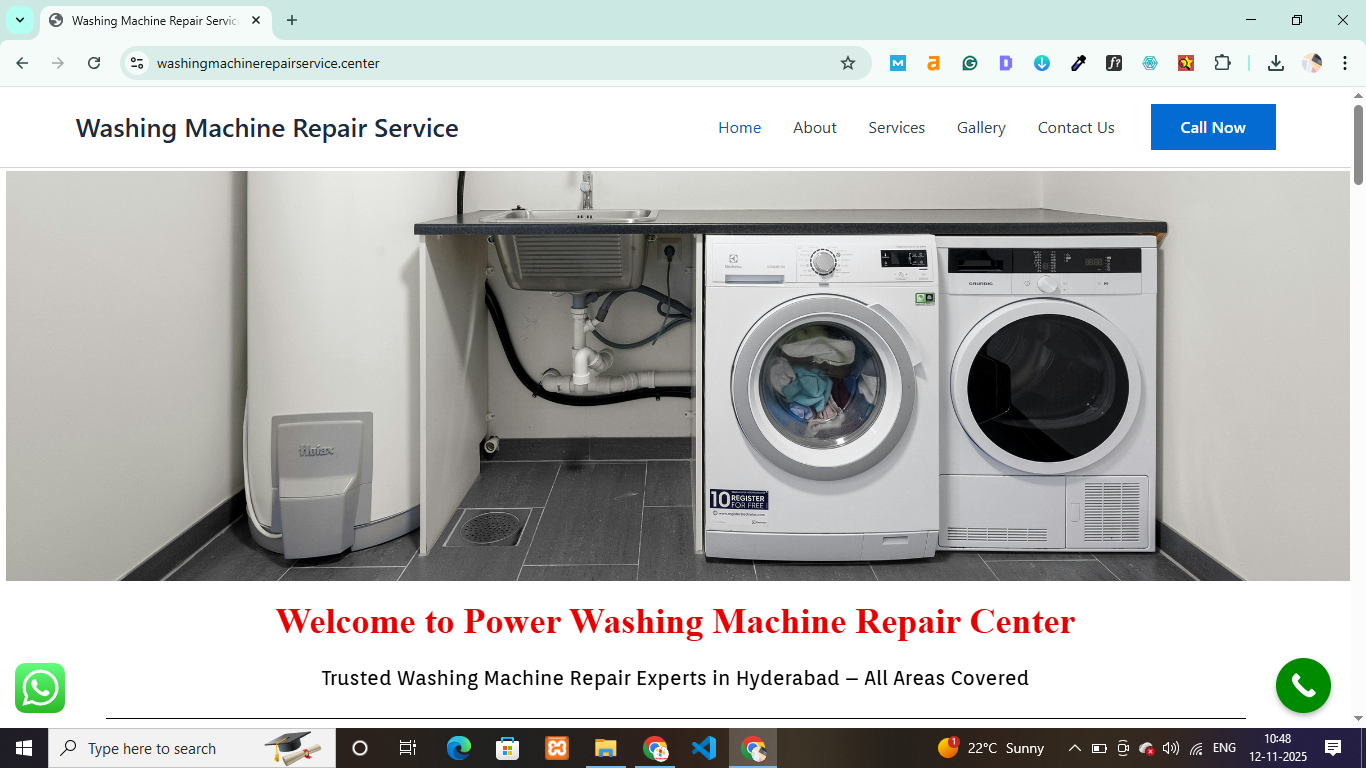
Task: Show hidden system tray icons chevron
Action: click(1075, 748)
